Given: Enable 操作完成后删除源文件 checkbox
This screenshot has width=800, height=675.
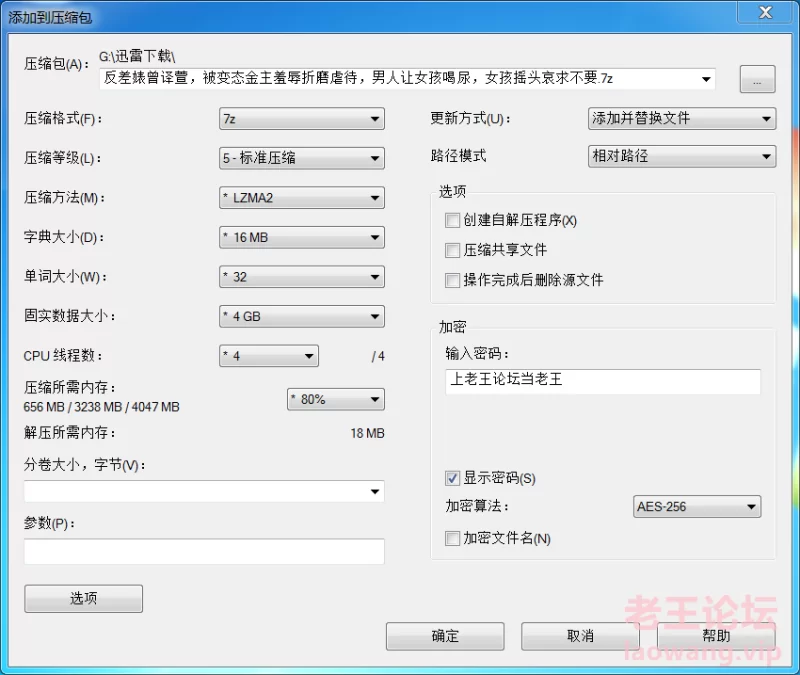Looking at the screenshot, I should [x=452, y=280].
